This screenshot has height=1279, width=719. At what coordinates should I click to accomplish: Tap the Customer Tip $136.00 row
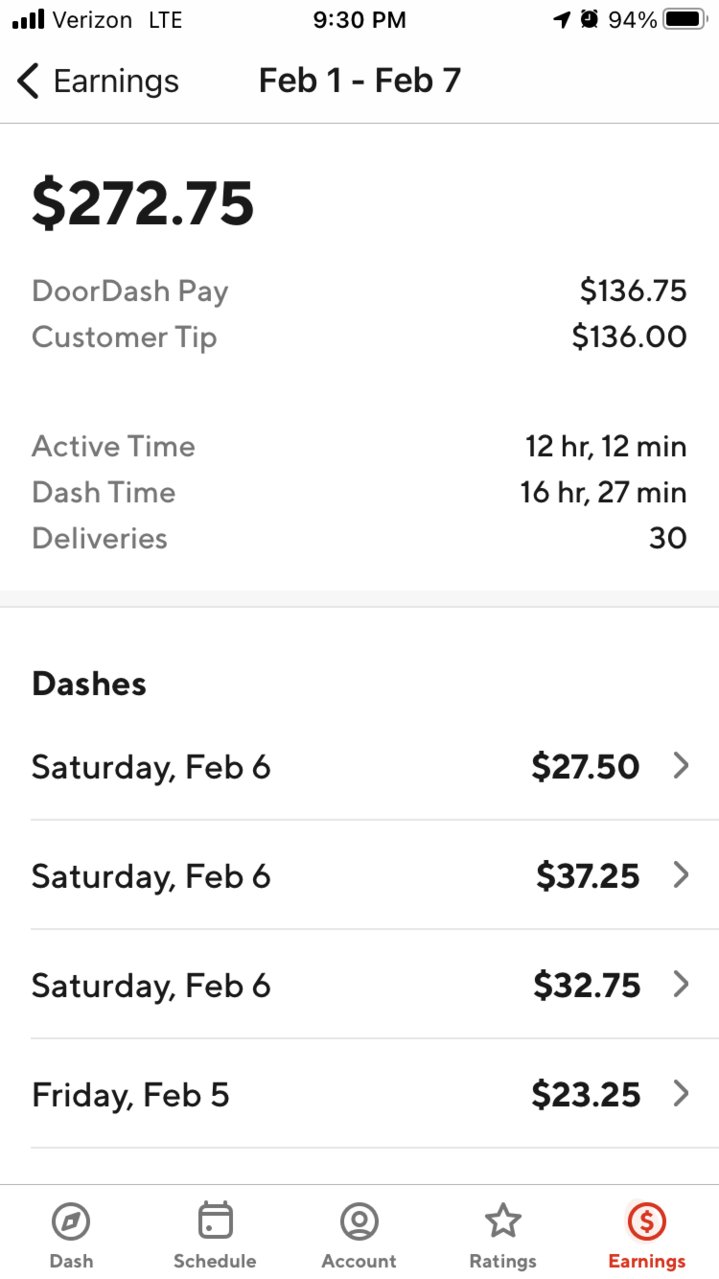point(360,337)
